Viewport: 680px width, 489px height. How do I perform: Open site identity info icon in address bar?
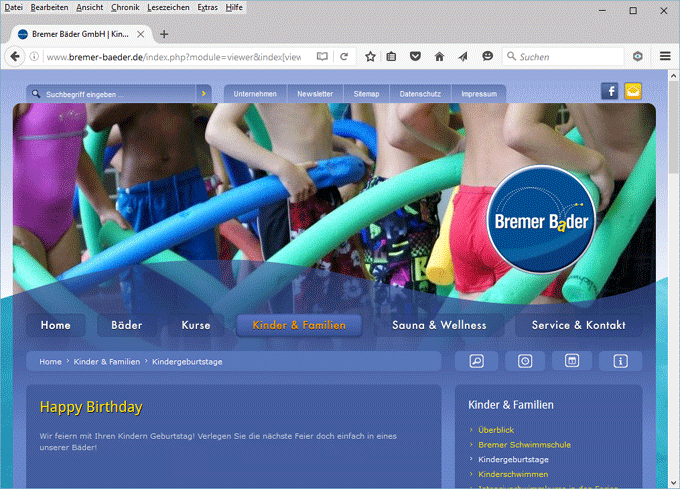point(34,56)
